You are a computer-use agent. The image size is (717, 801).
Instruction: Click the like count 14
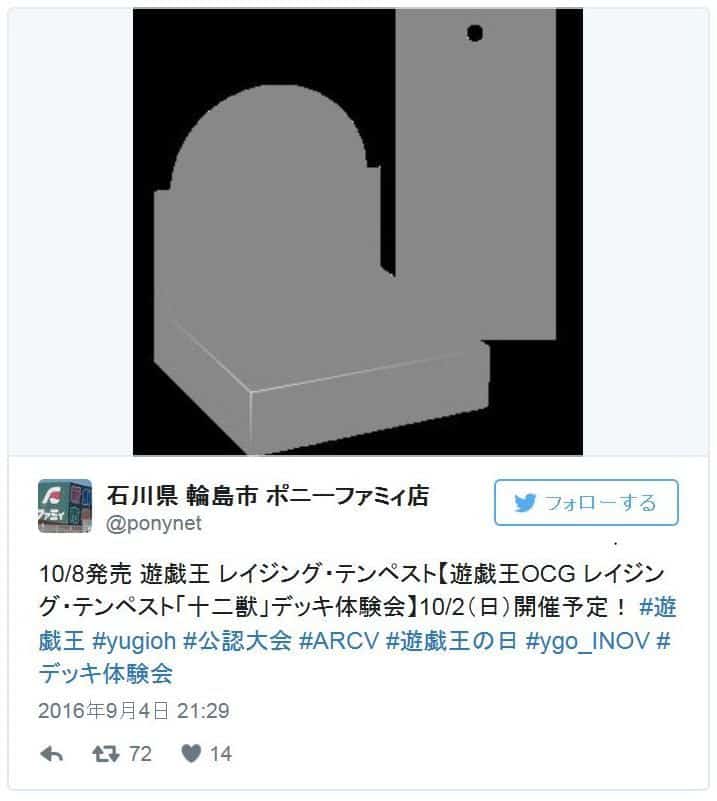221,754
